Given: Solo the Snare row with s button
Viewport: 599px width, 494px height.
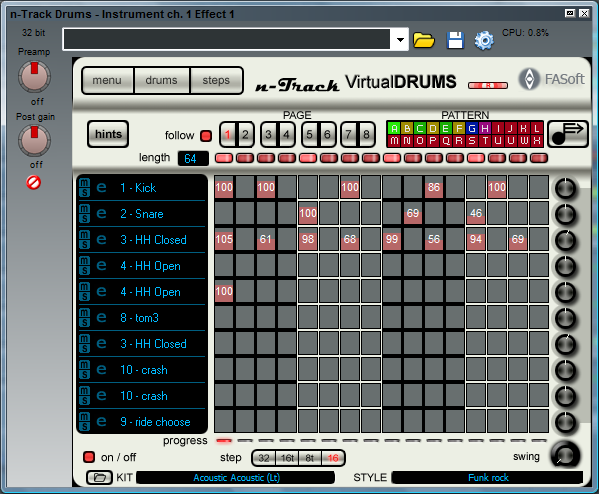Looking at the screenshot, I should 84,218.
